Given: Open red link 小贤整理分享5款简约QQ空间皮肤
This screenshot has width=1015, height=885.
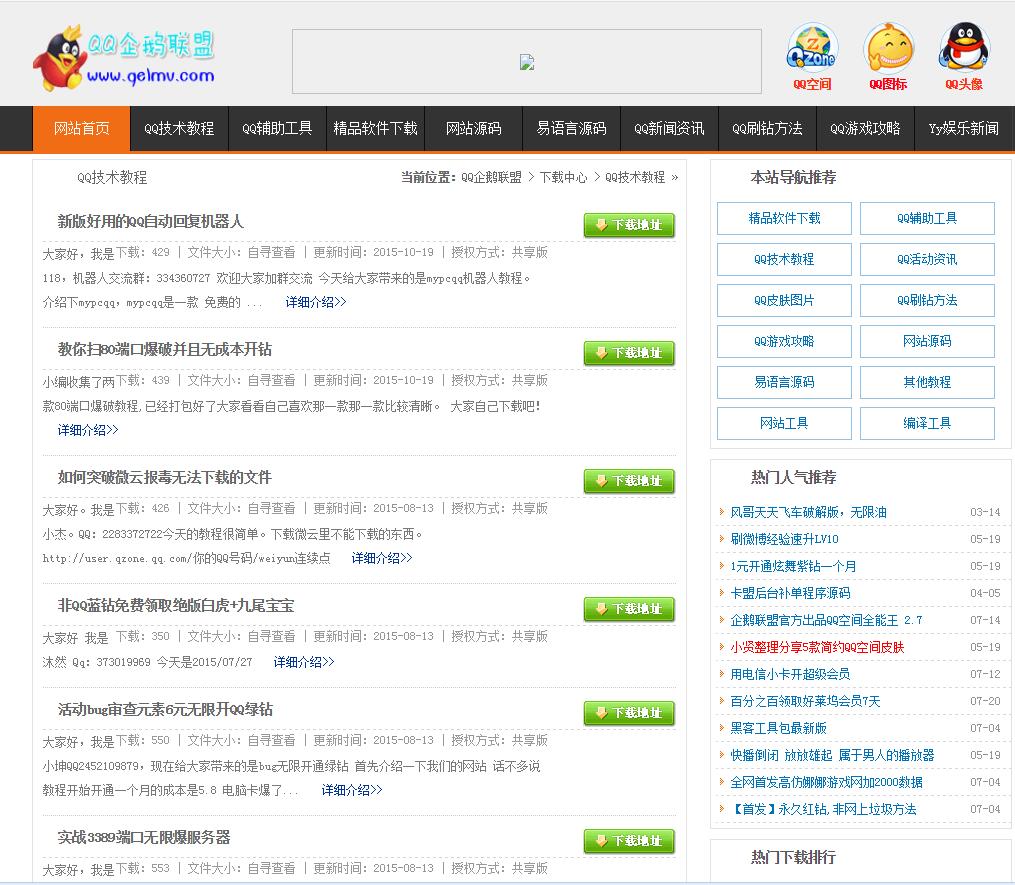Looking at the screenshot, I should (x=818, y=647).
